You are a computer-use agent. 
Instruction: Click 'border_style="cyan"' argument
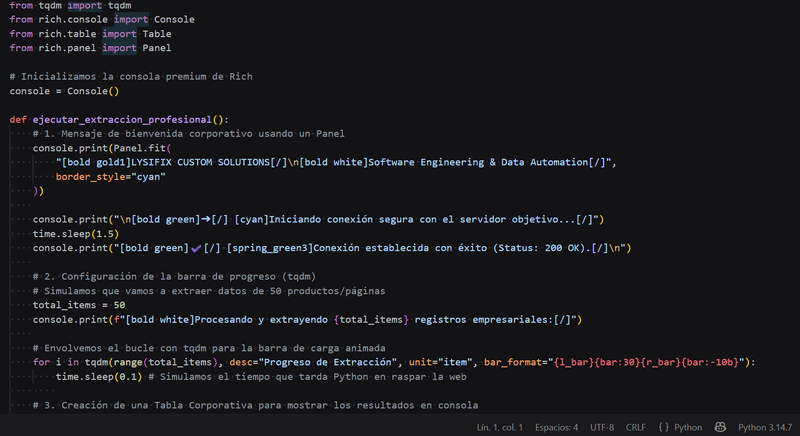click(x=111, y=176)
